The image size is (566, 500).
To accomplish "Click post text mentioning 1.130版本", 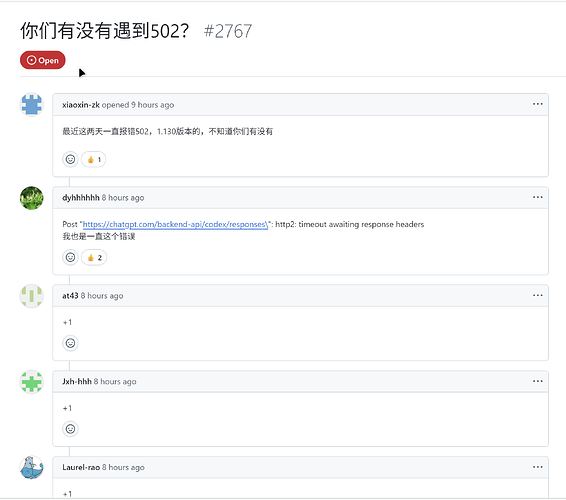I will click(167, 131).
